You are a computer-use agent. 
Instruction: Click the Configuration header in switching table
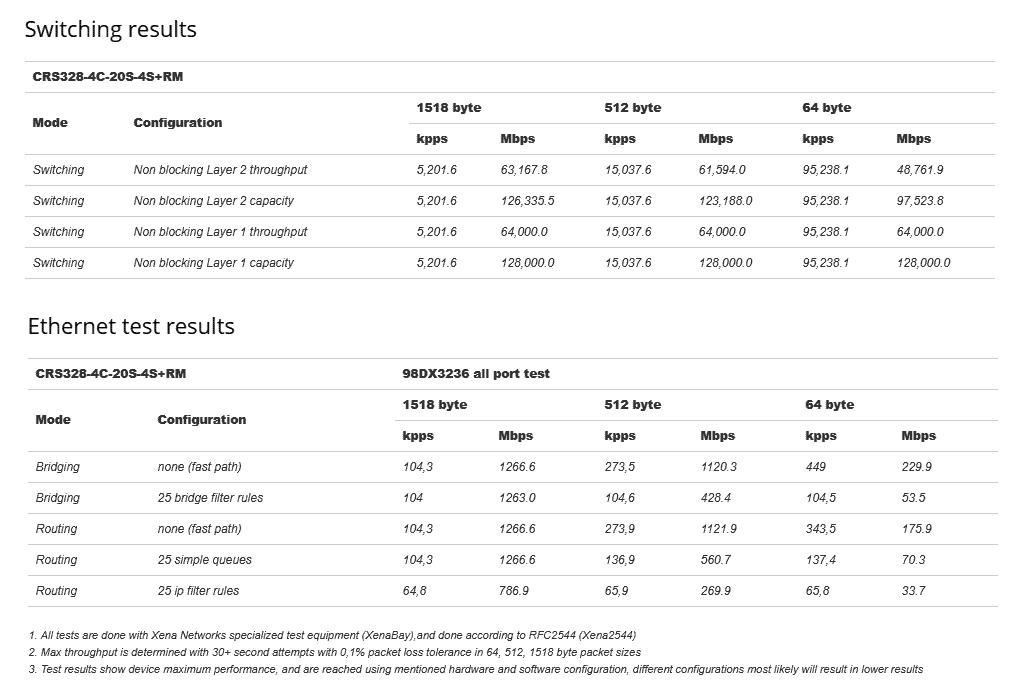click(x=178, y=123)
